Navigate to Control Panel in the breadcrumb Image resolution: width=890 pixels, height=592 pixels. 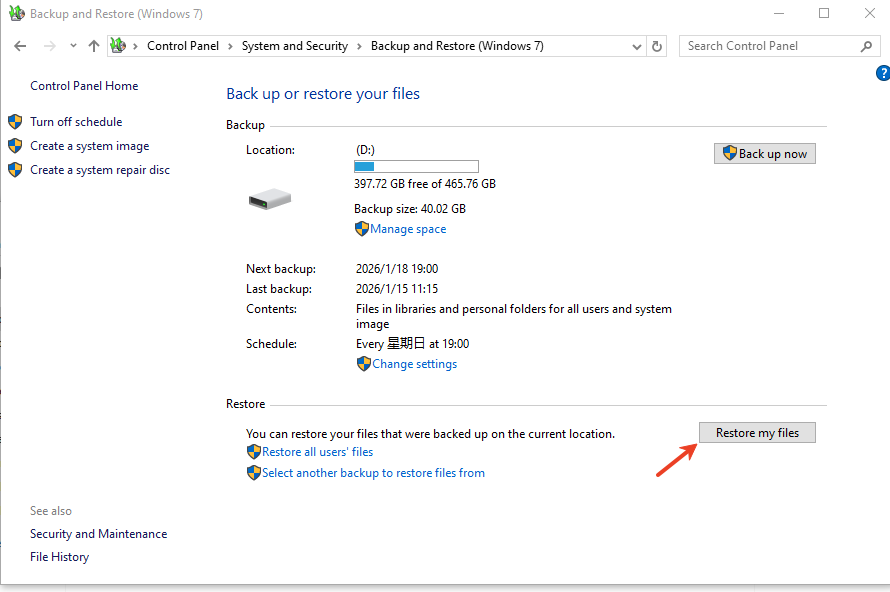pos(183,45)
